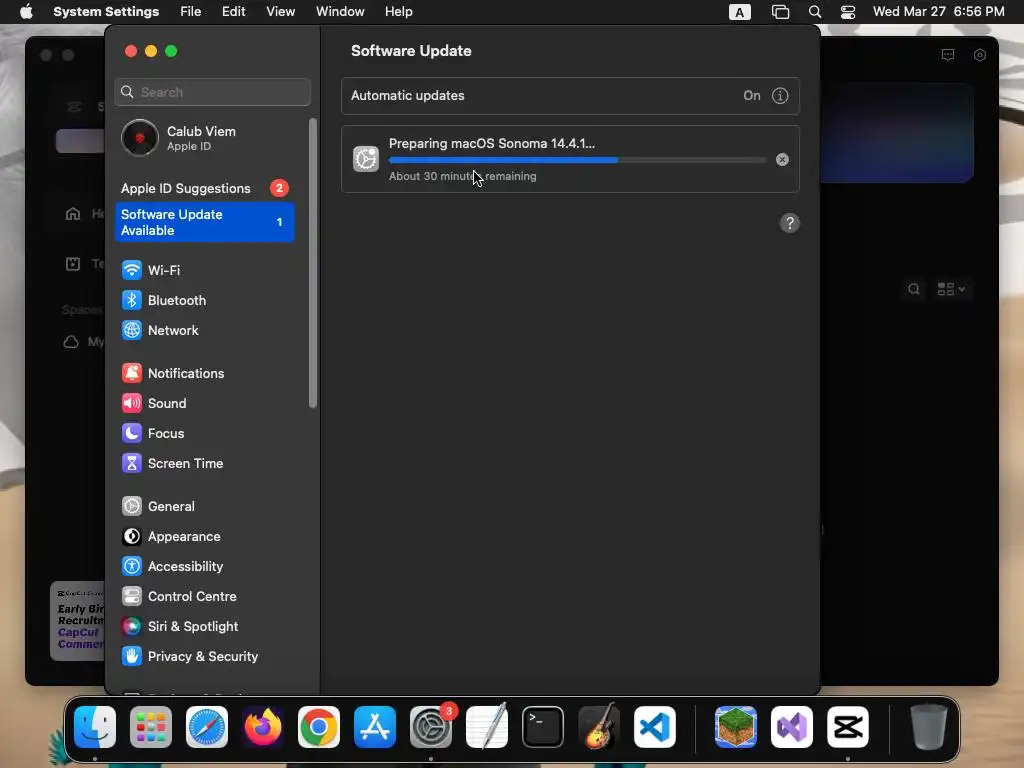Click the macOS progress bar
The image size is (1024, 768).
point(577,160)
